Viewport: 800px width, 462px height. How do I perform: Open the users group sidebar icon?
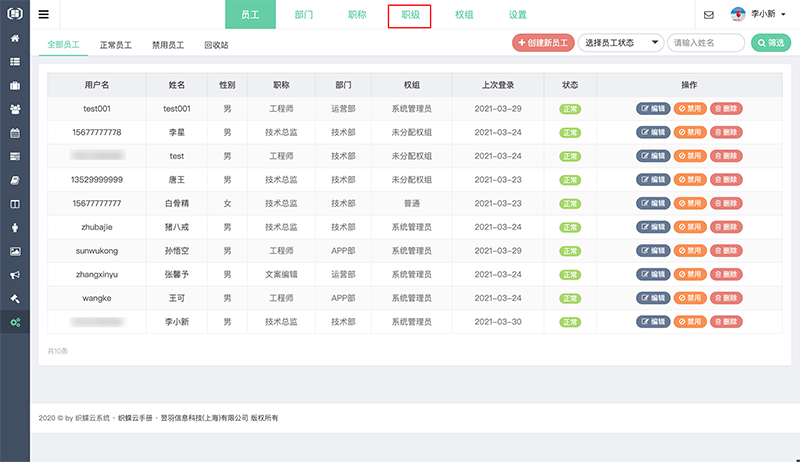15,109
